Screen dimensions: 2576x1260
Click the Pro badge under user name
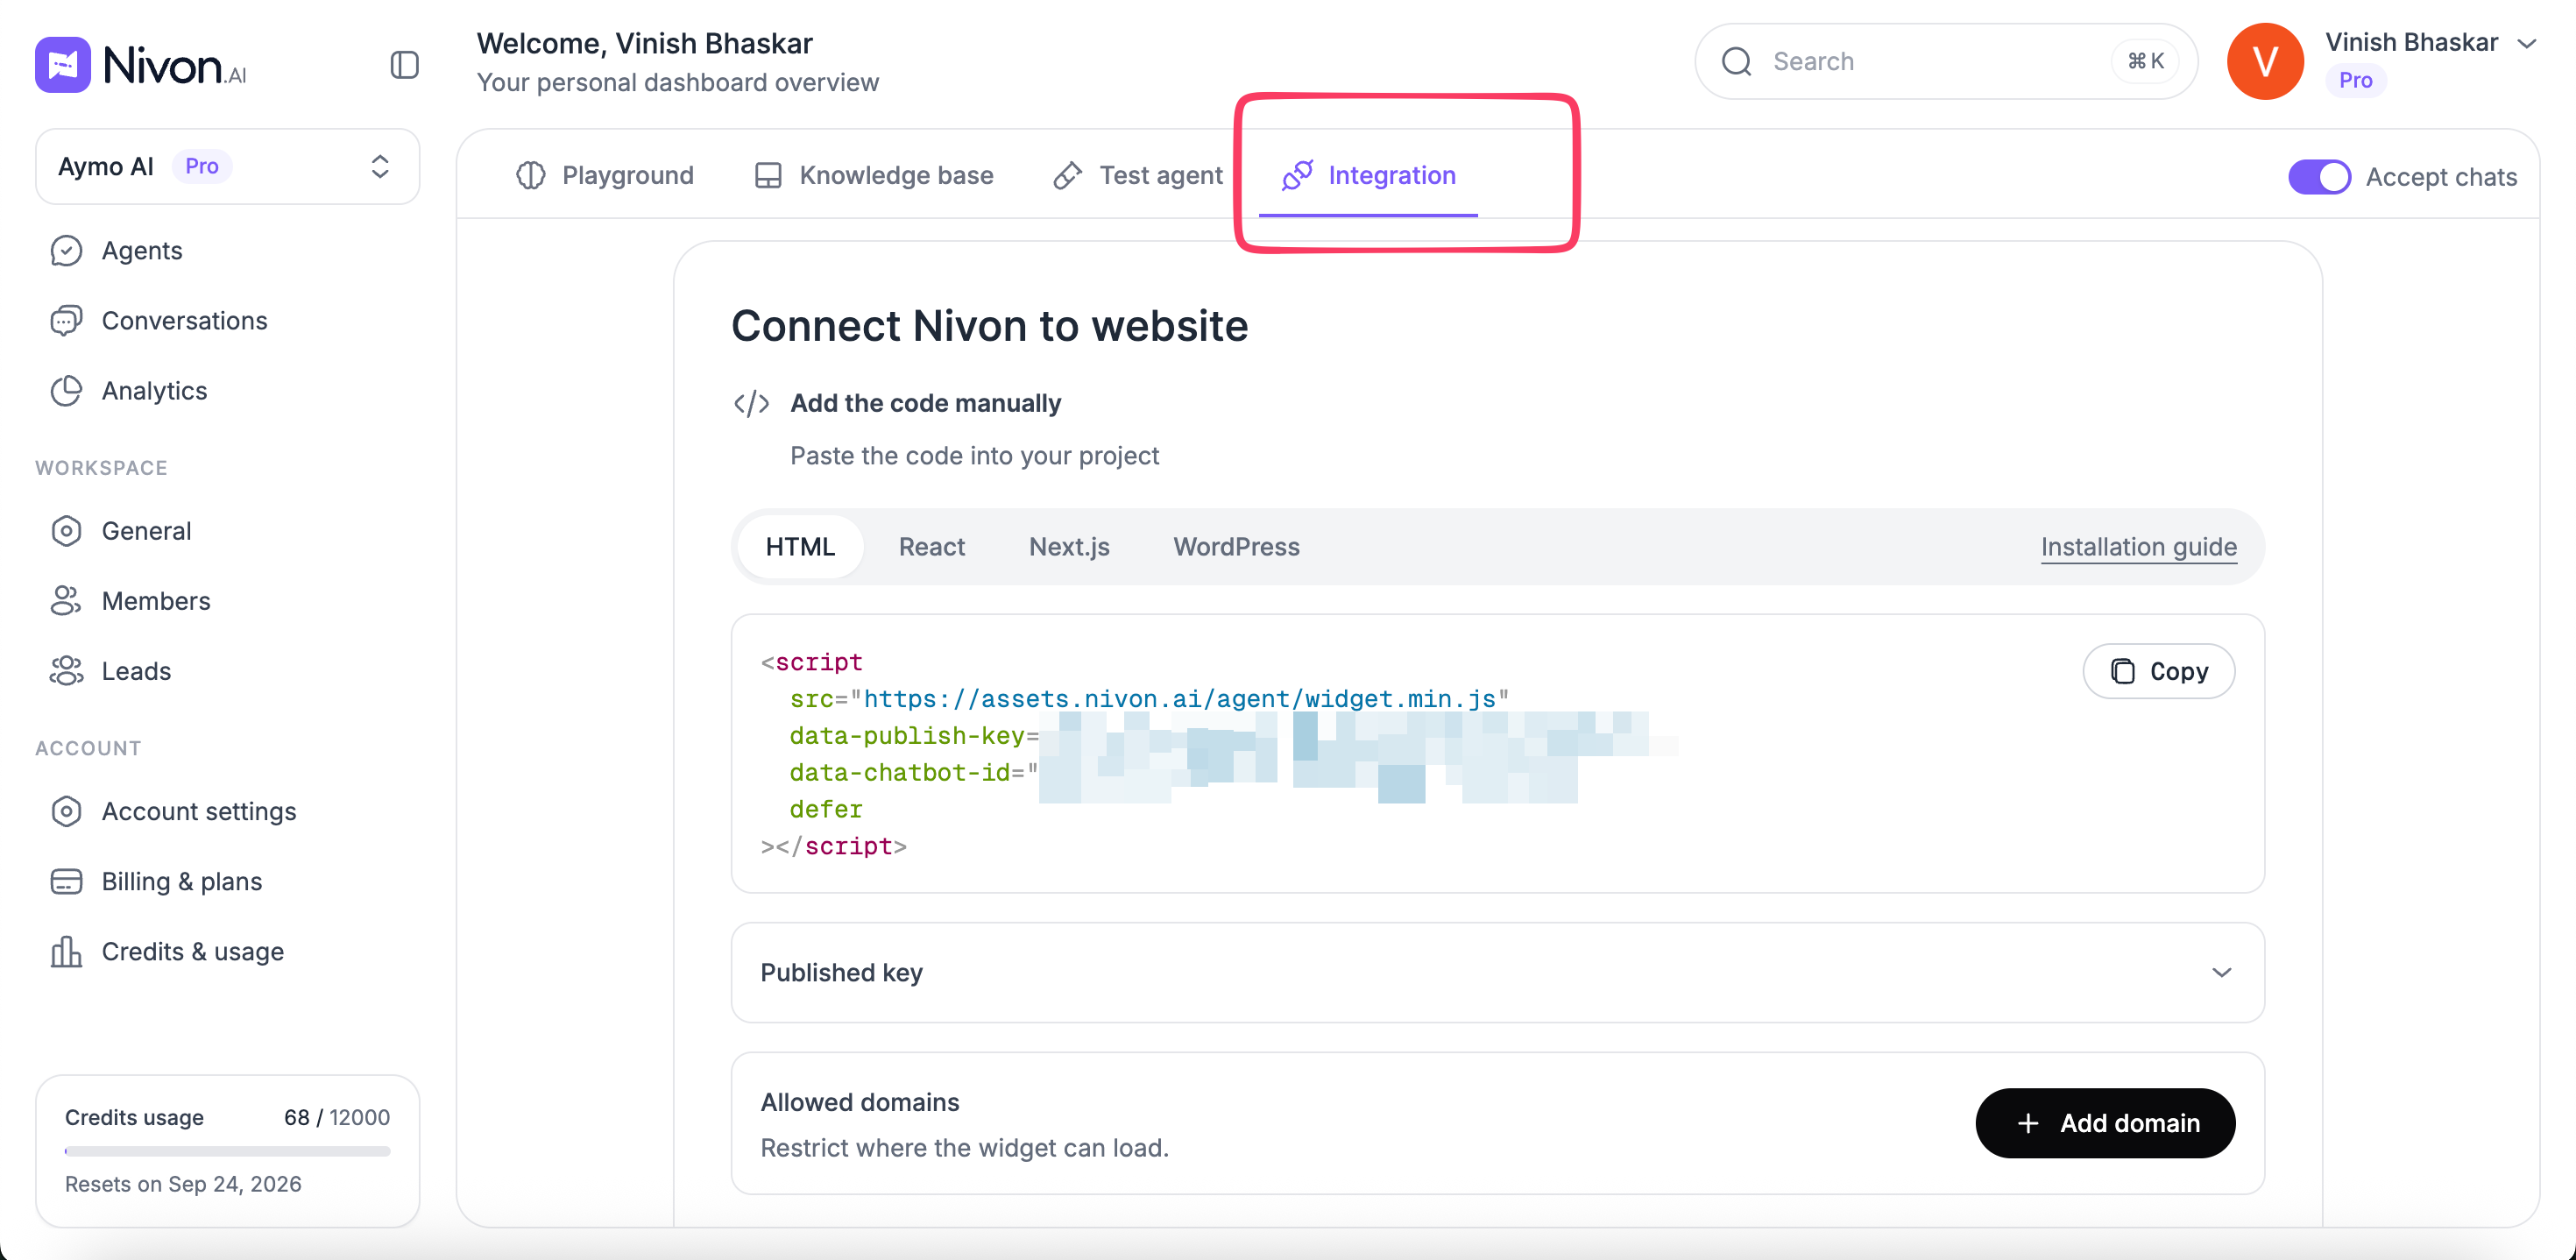(2355, 80)
